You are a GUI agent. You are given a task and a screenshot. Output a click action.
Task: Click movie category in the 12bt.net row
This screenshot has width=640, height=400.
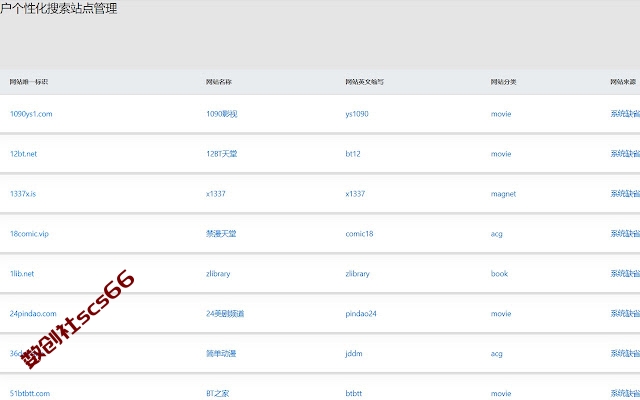click(x=501, y=154)
